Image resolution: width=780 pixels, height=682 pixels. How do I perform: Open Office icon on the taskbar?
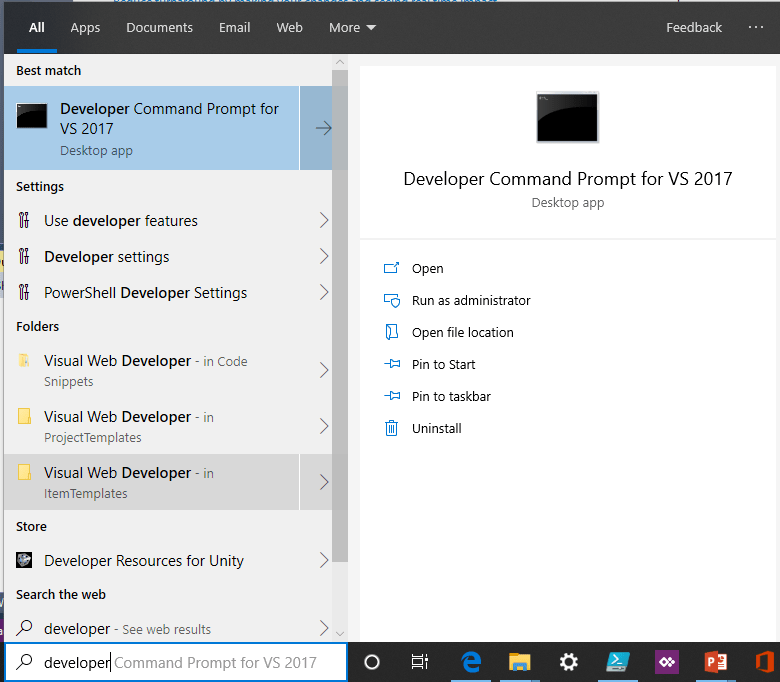click(x=765, y=662)
